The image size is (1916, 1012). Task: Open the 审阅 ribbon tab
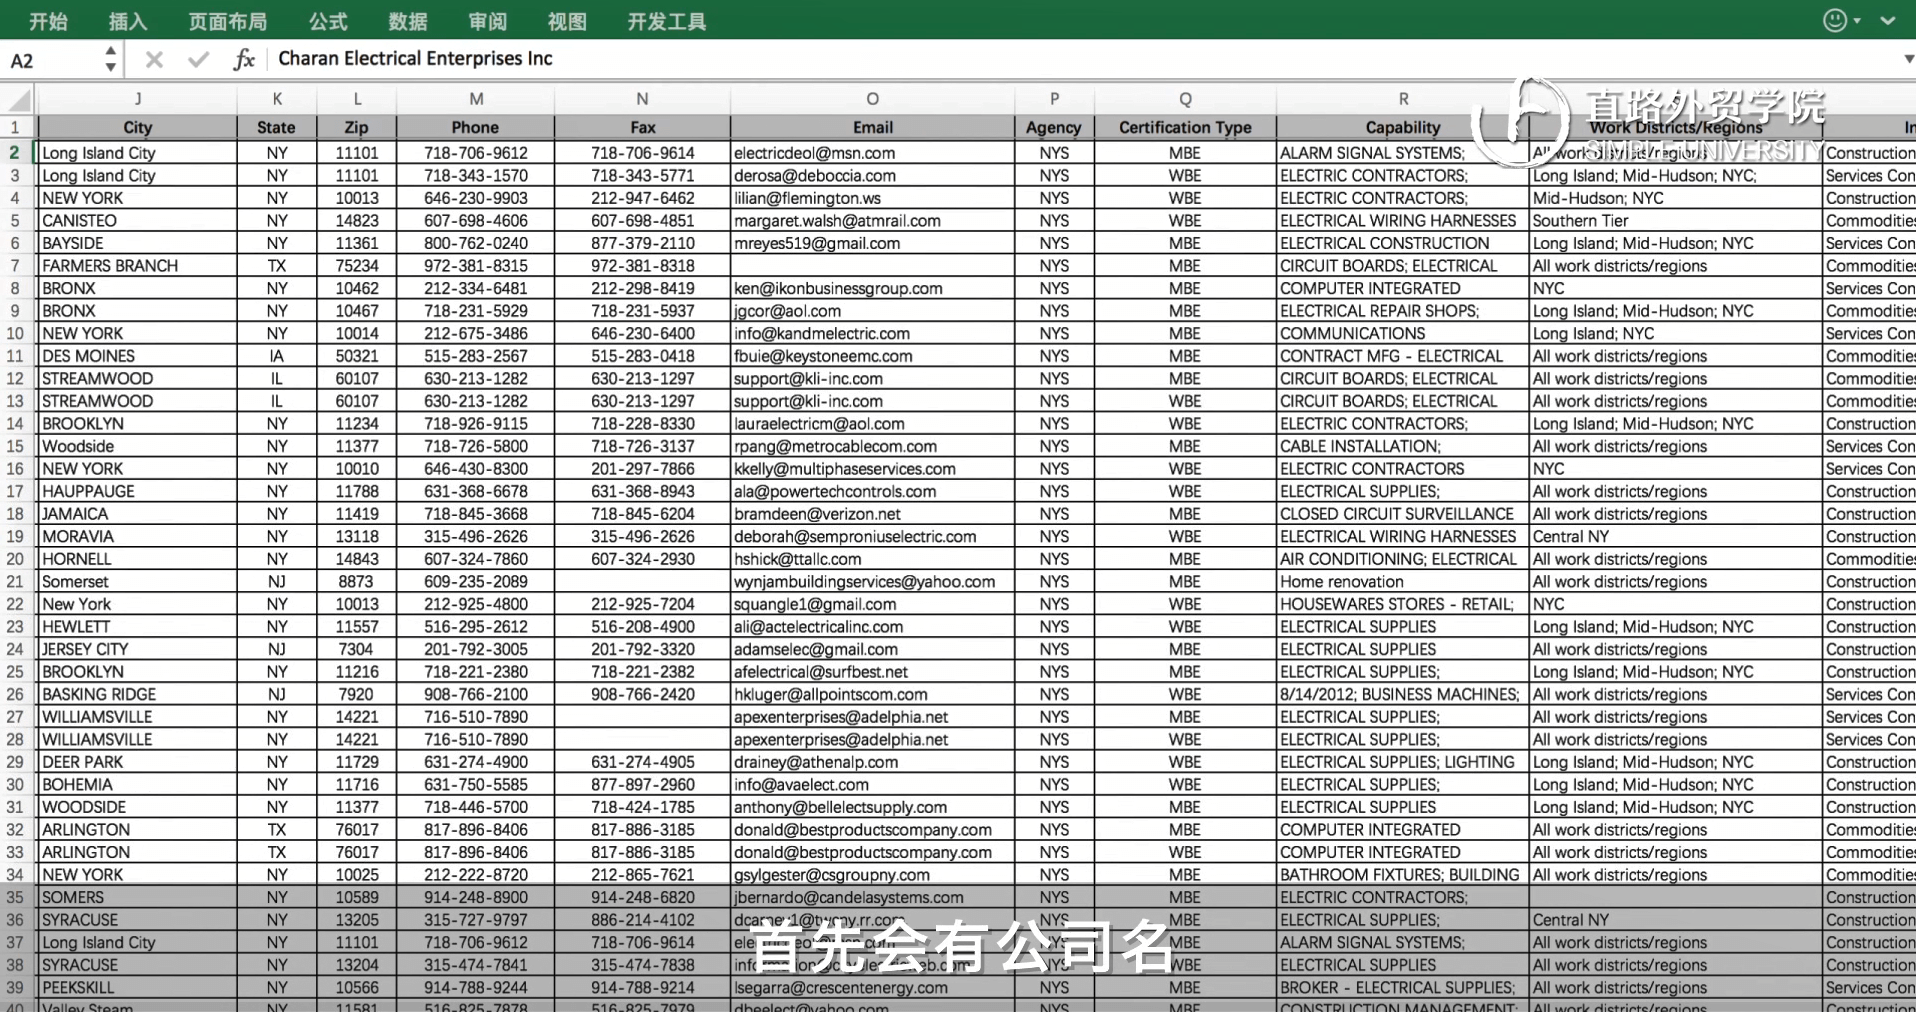pos(488,21)
